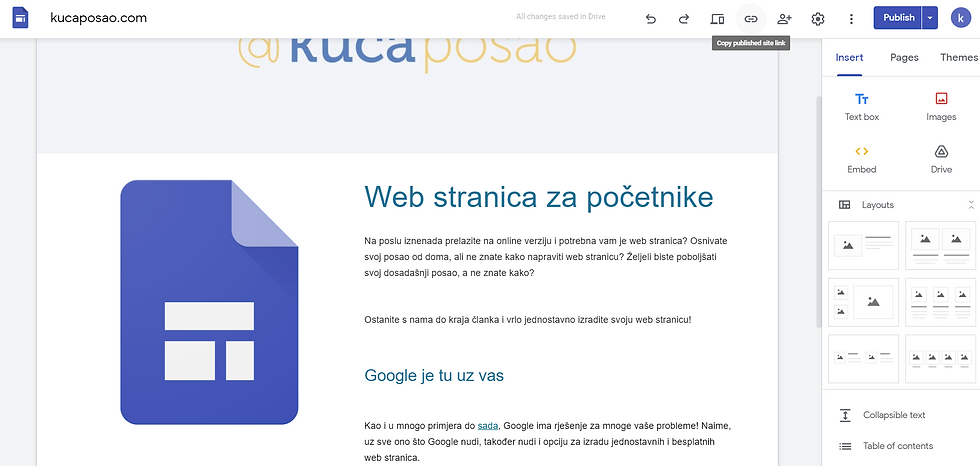This screenshot has height=466, width=980.
Task: Open the device preview icon
Action: (718, 19)
